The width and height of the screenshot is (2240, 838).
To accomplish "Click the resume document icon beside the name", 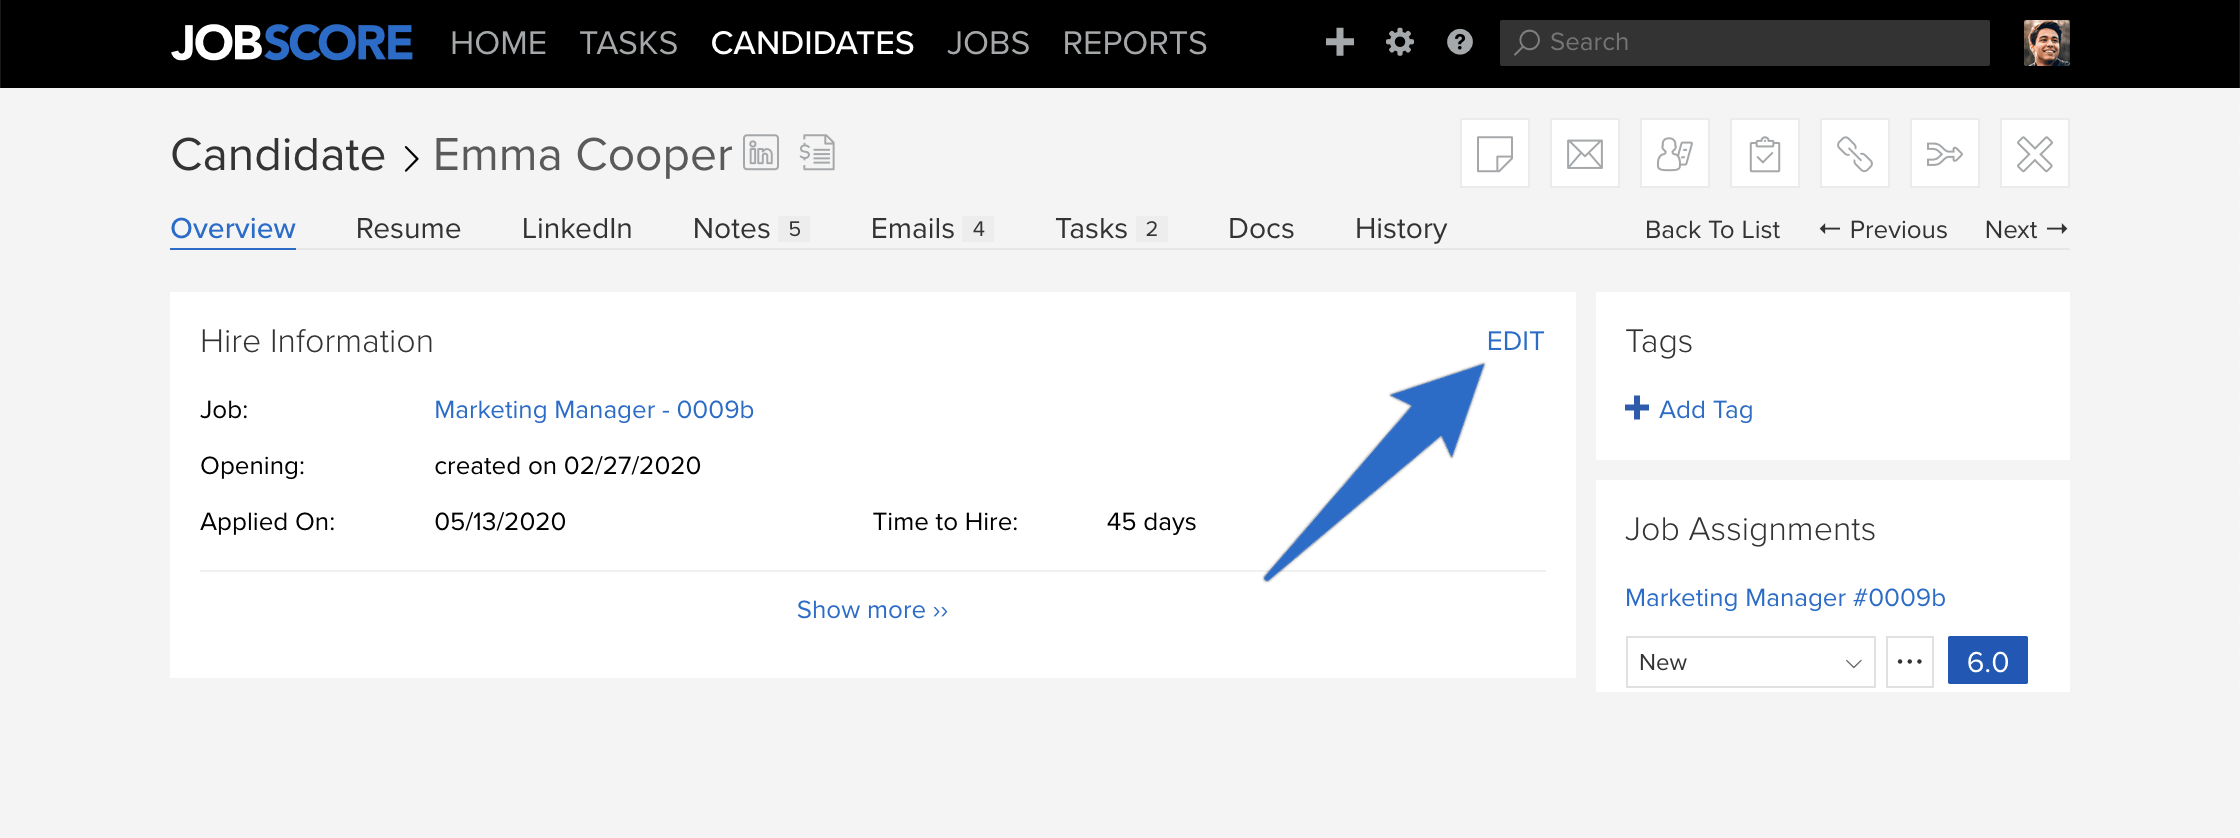I will [817, 153].
